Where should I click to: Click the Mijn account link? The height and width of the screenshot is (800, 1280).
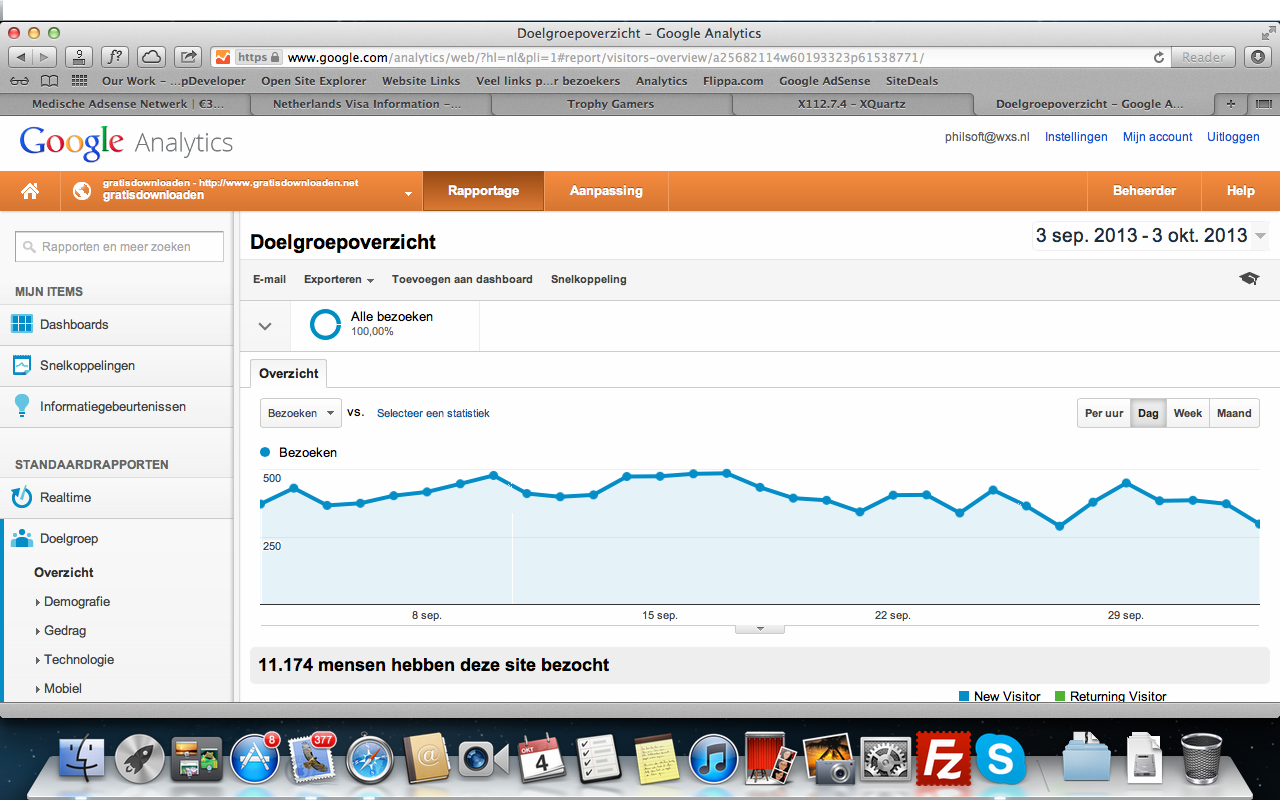[x=1158, y=137]
